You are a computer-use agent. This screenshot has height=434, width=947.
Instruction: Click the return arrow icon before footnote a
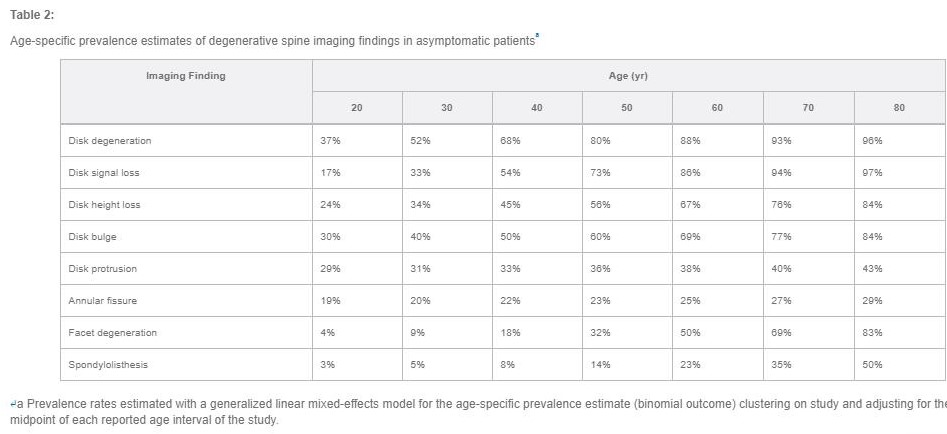tap(13, 403)
